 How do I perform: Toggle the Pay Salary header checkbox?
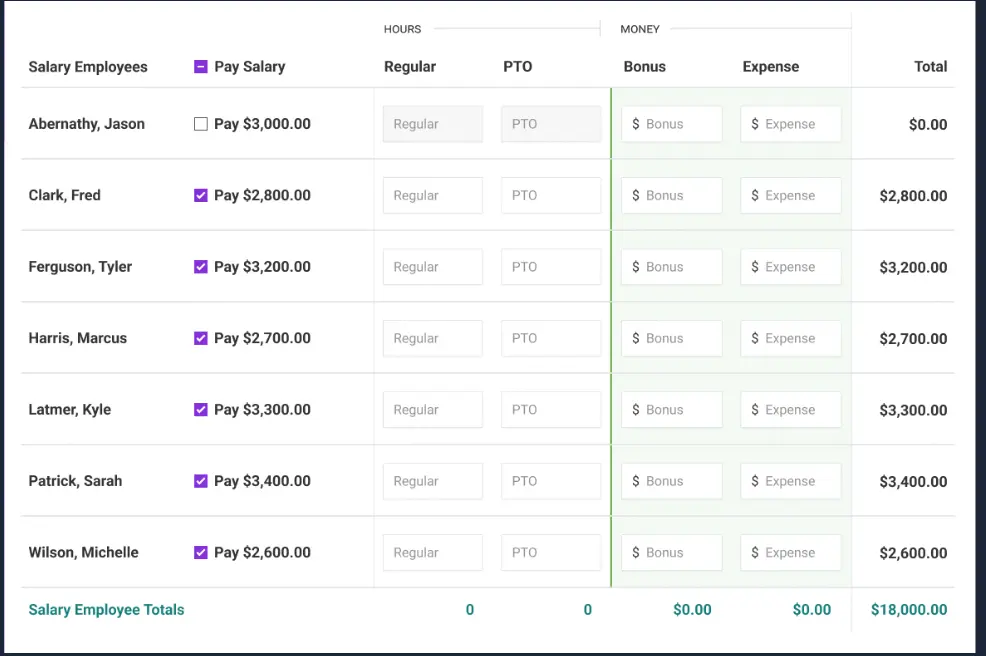[201, 67]
